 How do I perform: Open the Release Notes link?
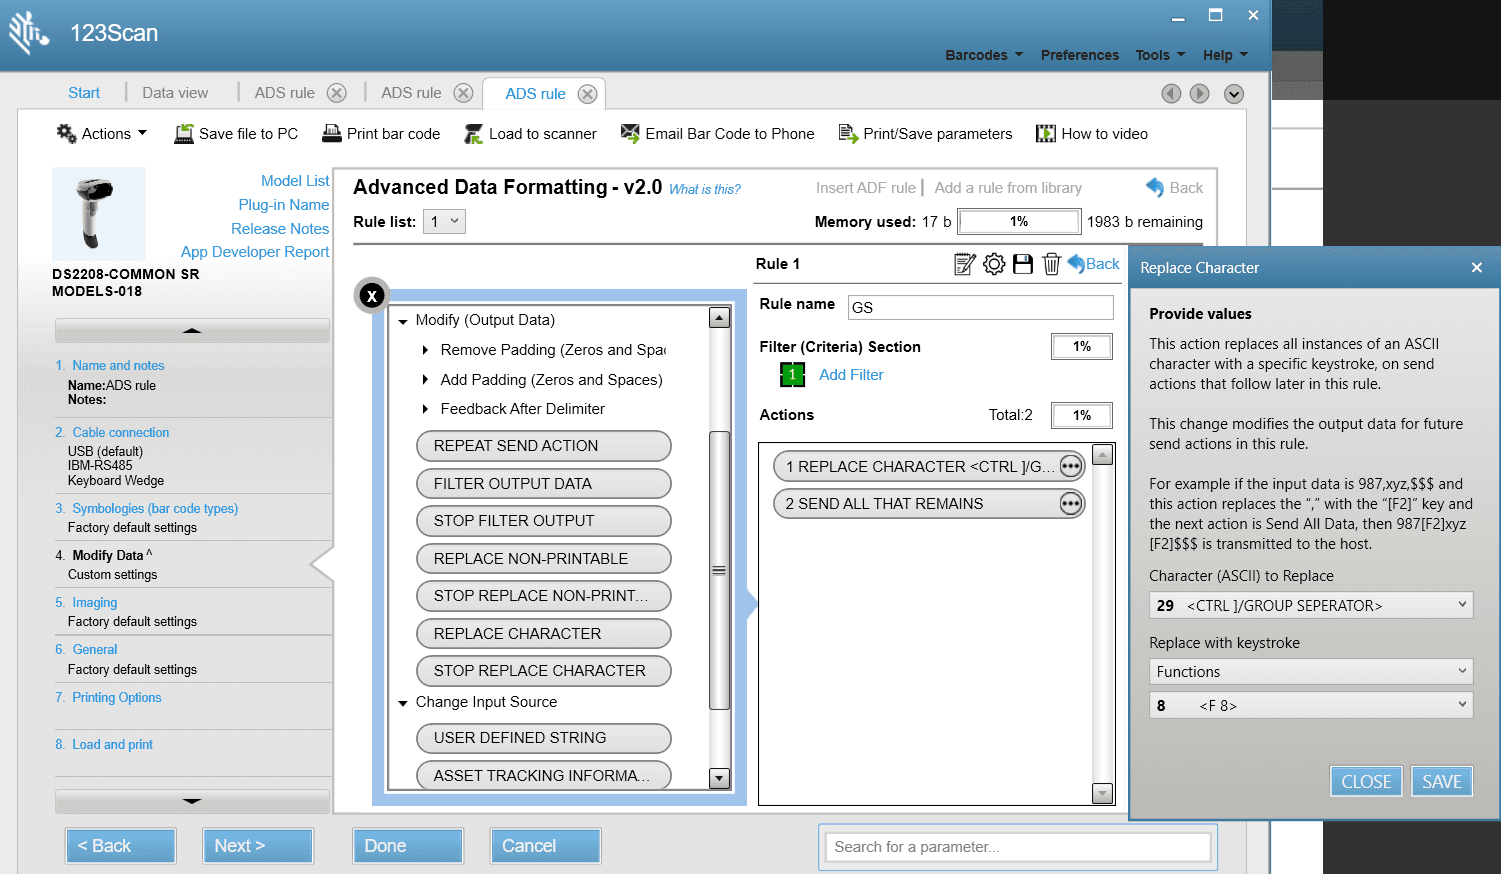pos(280,229)
